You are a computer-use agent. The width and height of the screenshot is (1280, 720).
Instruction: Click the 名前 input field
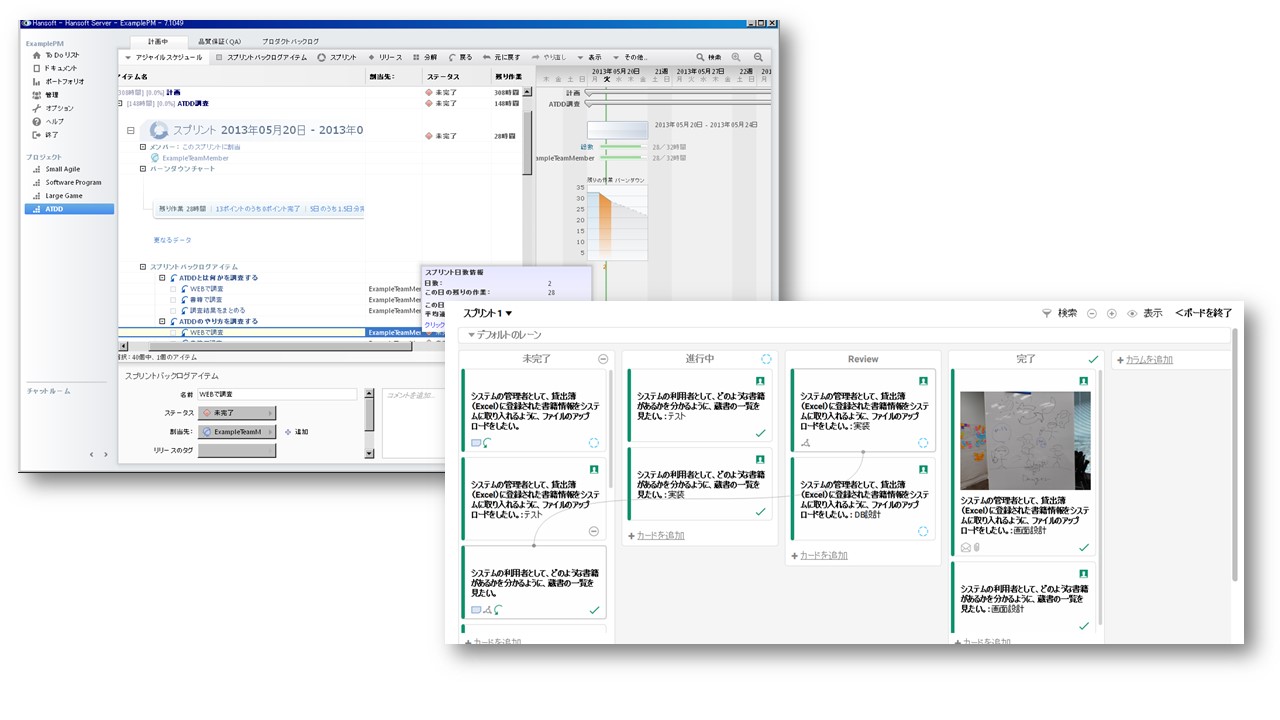[x=277, y=395]
